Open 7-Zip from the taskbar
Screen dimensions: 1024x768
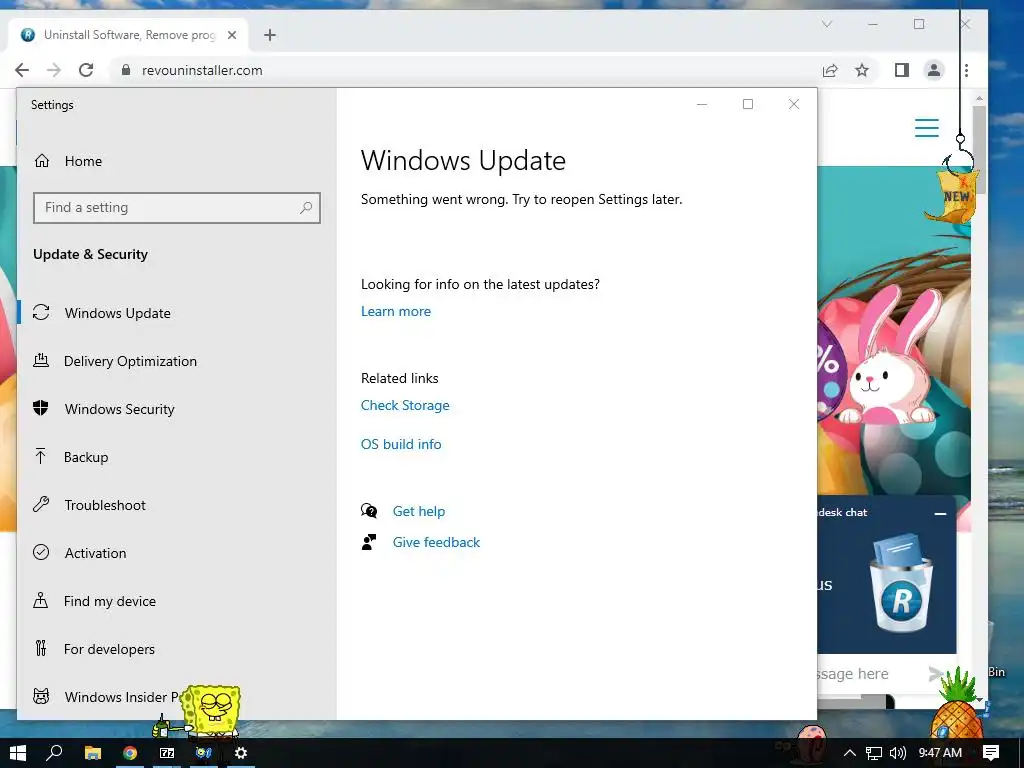167,753
